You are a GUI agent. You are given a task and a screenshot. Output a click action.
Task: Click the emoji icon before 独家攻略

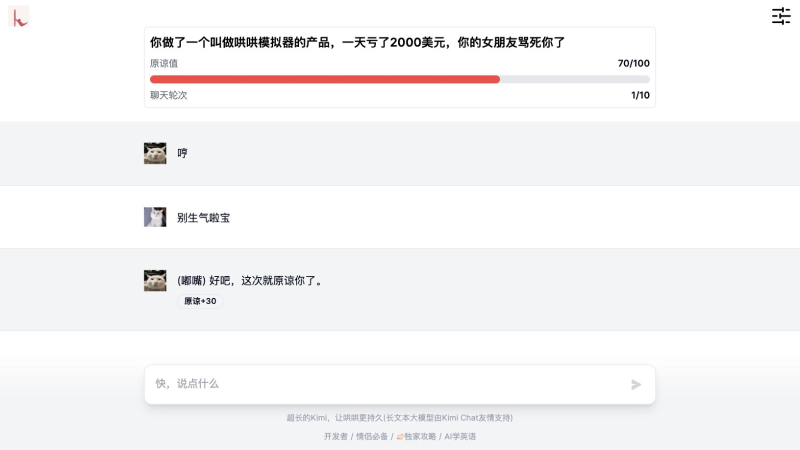click(400, 436)
